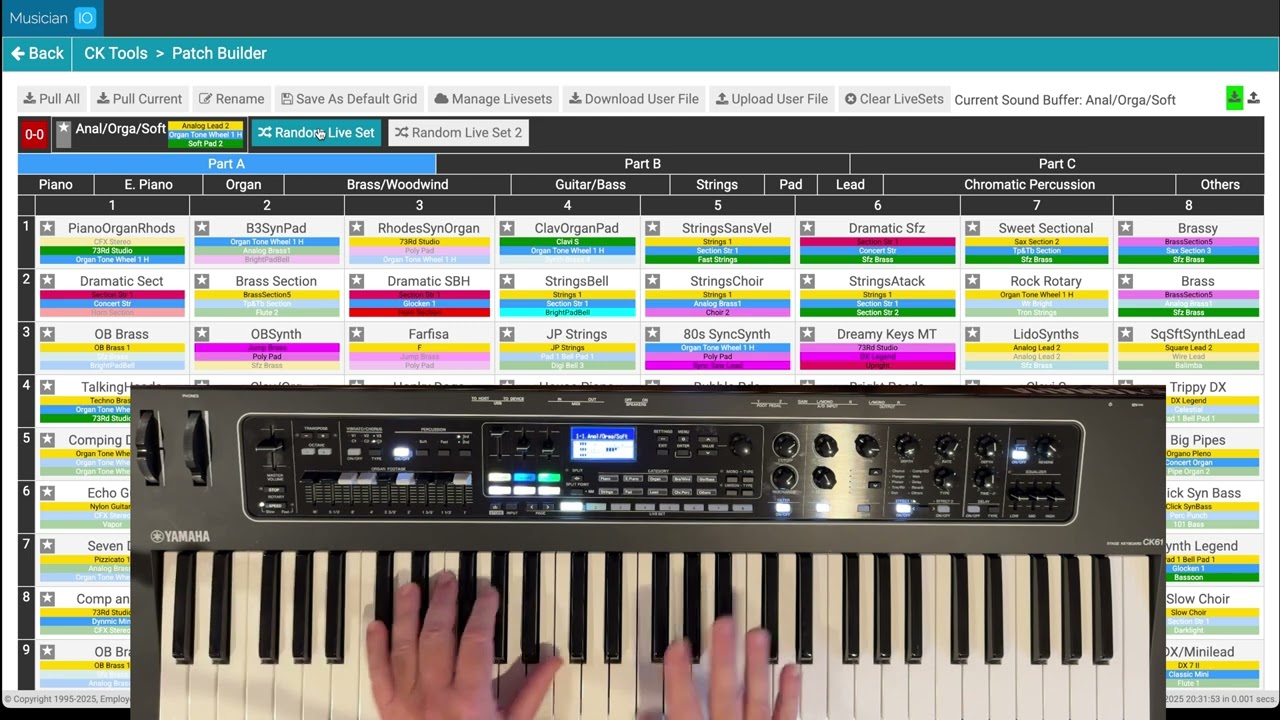Click the green Soft Pad 2 voice bar
The height and width of the screenshot is (720, 1280).
(205, 144)
